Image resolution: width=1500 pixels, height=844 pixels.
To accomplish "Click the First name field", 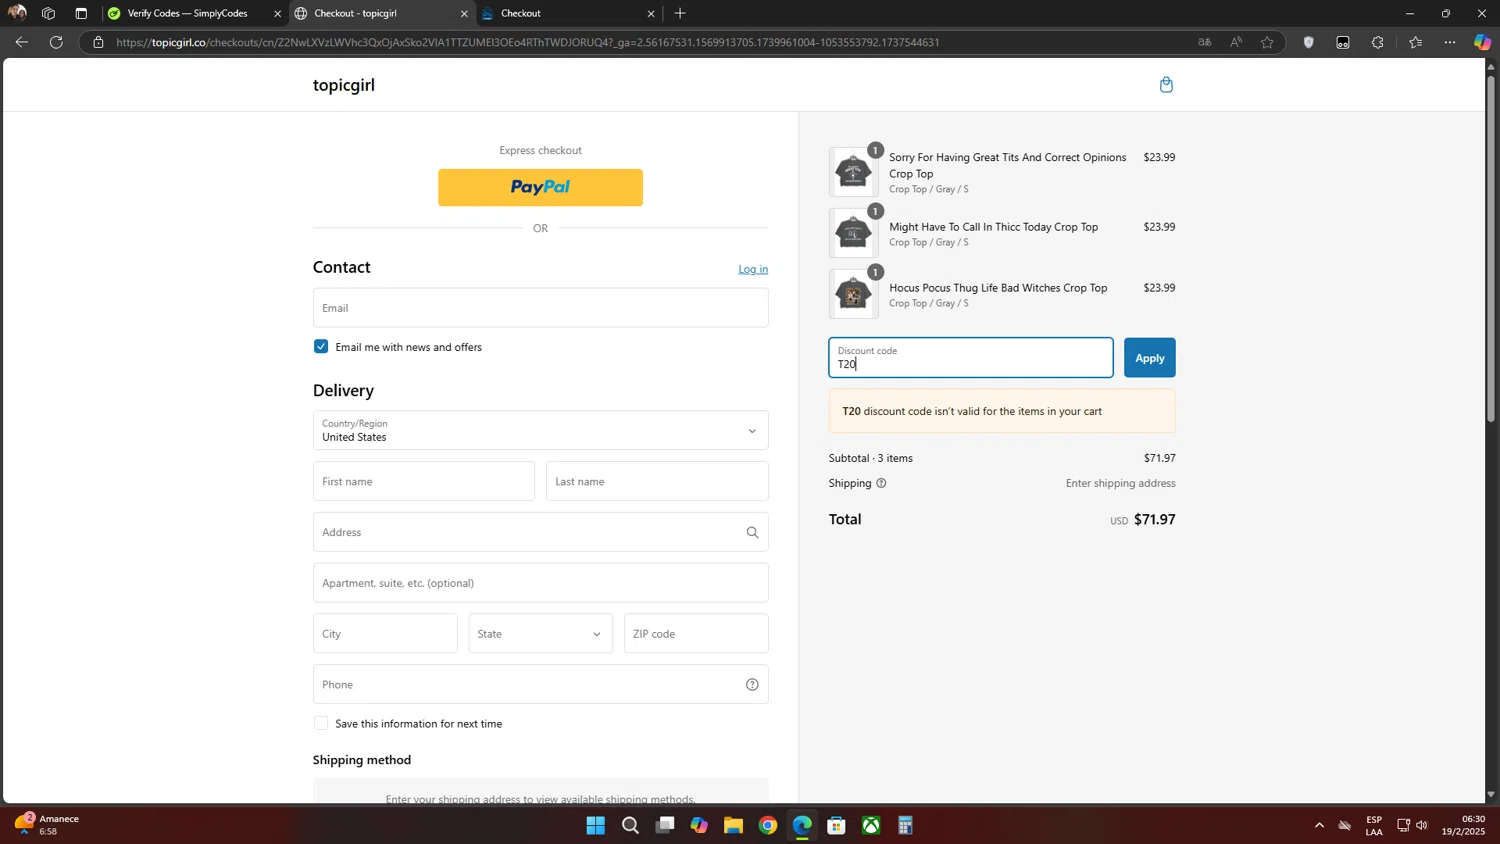I will (x=424, y=481).
